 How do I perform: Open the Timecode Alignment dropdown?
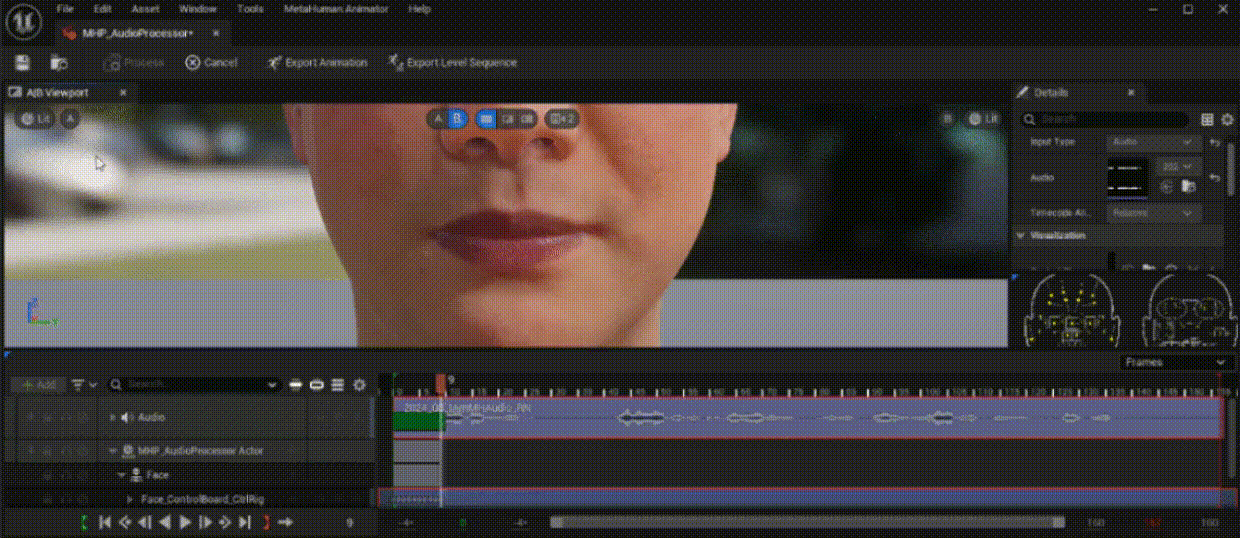coord(1154,213)
